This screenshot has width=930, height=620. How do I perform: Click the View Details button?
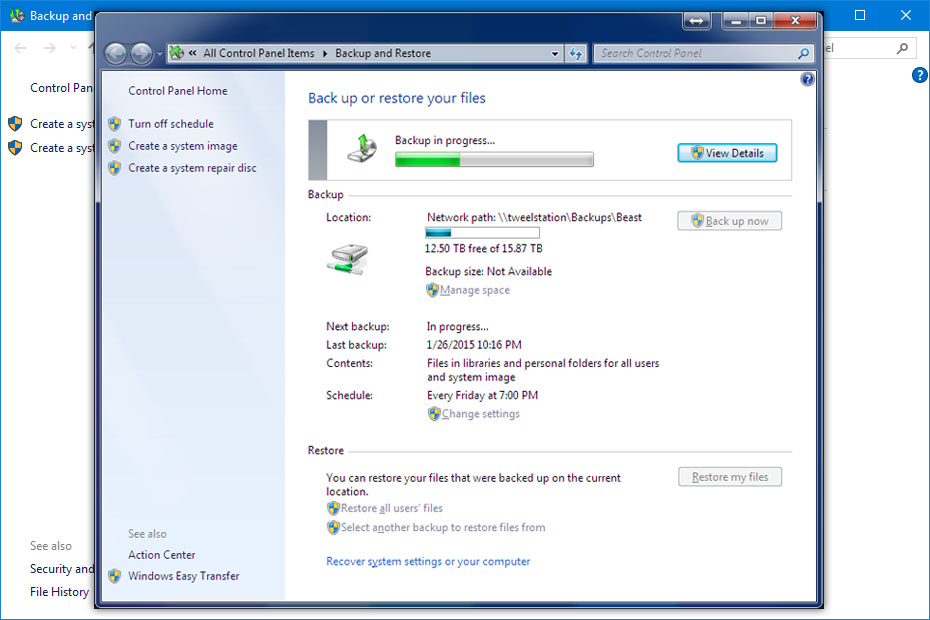pos(727,153)
